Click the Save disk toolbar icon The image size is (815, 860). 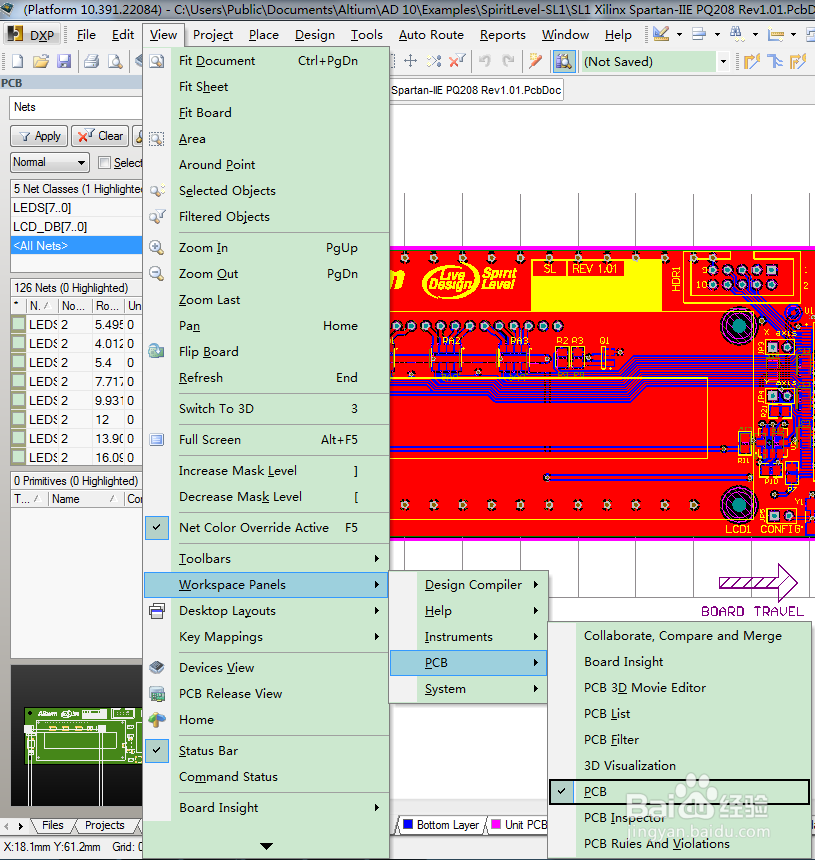point(64,61)
